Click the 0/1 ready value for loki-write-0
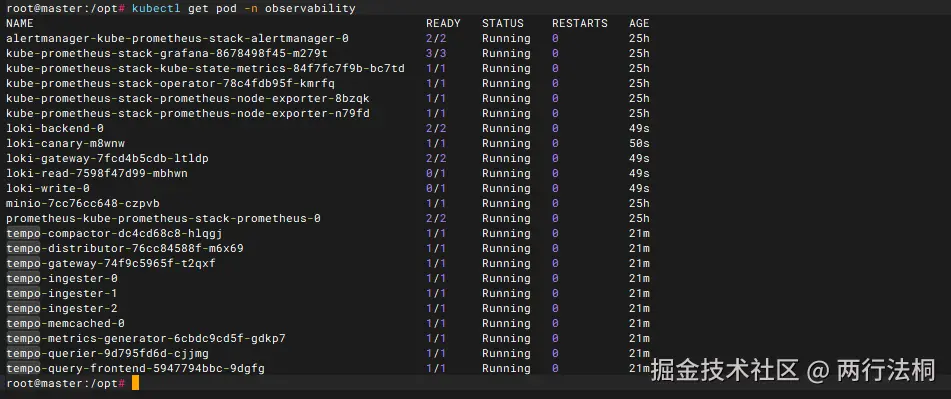Screen dimensions: 951x399 point(436,189)
